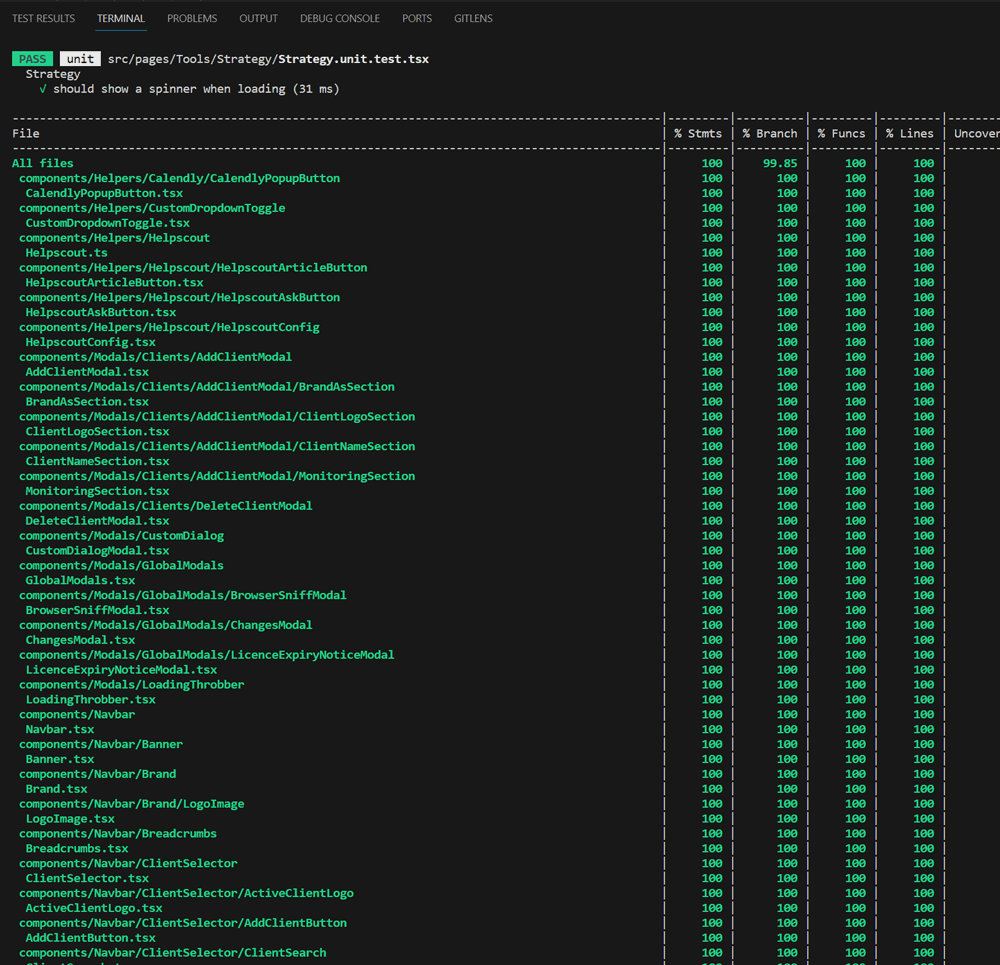Click the green PASS badge
The height and width of the screenshot is (965, 1000).
pos(33,59)
